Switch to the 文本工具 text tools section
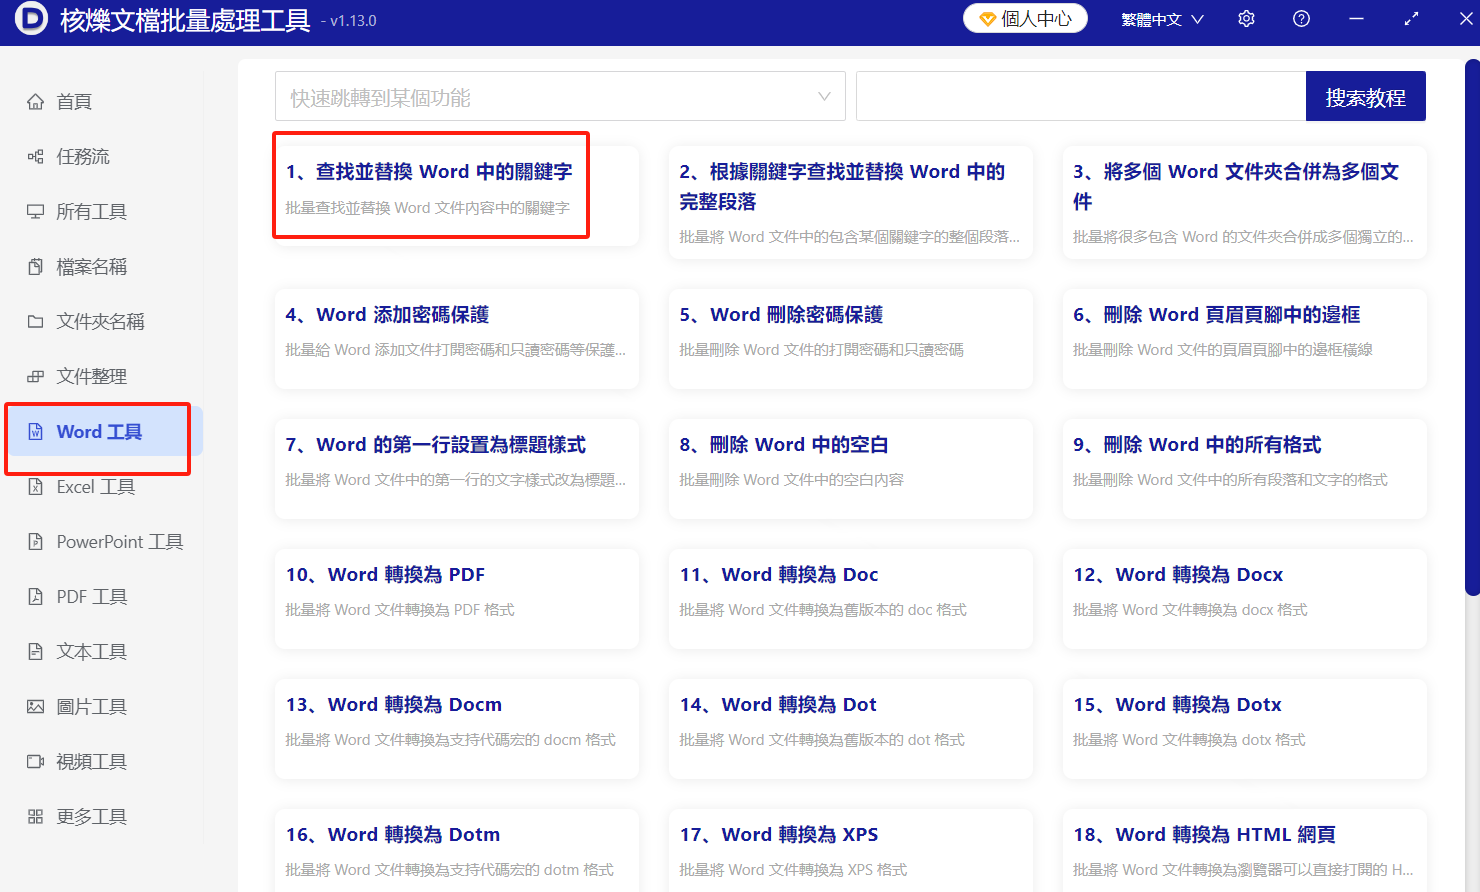Viewport: 1480px width, 892px height. 82,651
